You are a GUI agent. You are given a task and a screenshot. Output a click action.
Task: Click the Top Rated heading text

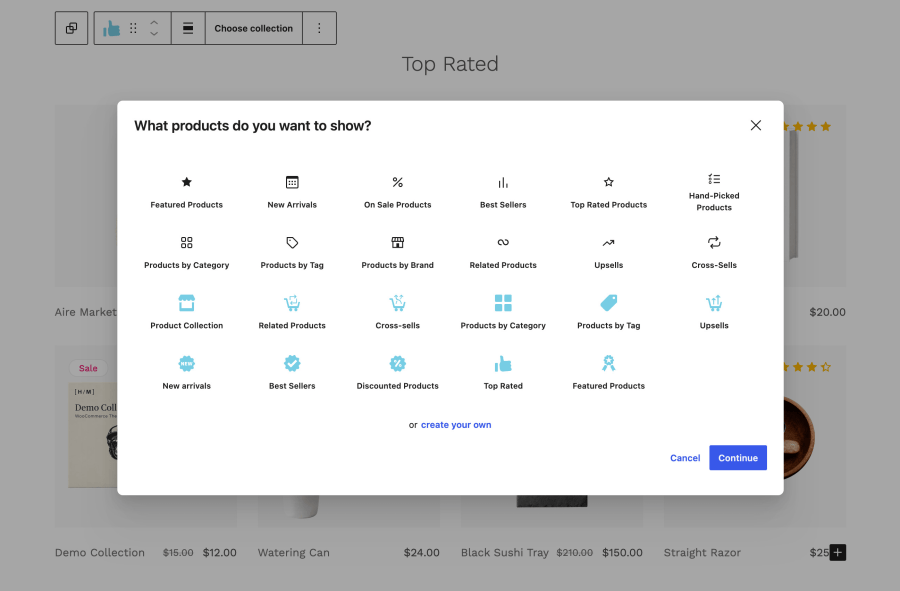(x=450, y=64)
